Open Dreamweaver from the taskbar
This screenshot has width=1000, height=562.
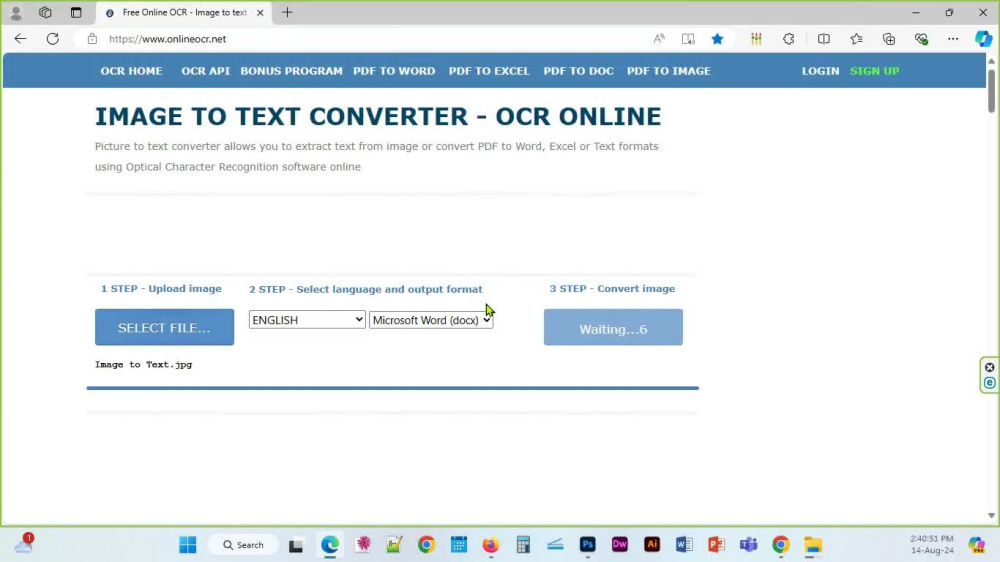click(x=619, y=545)
